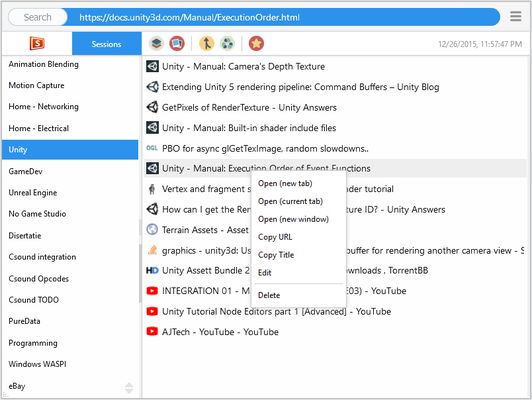This screenshot has width=532, height=400.
Task: Open the Disertatie session
Action: pos(70,235)
